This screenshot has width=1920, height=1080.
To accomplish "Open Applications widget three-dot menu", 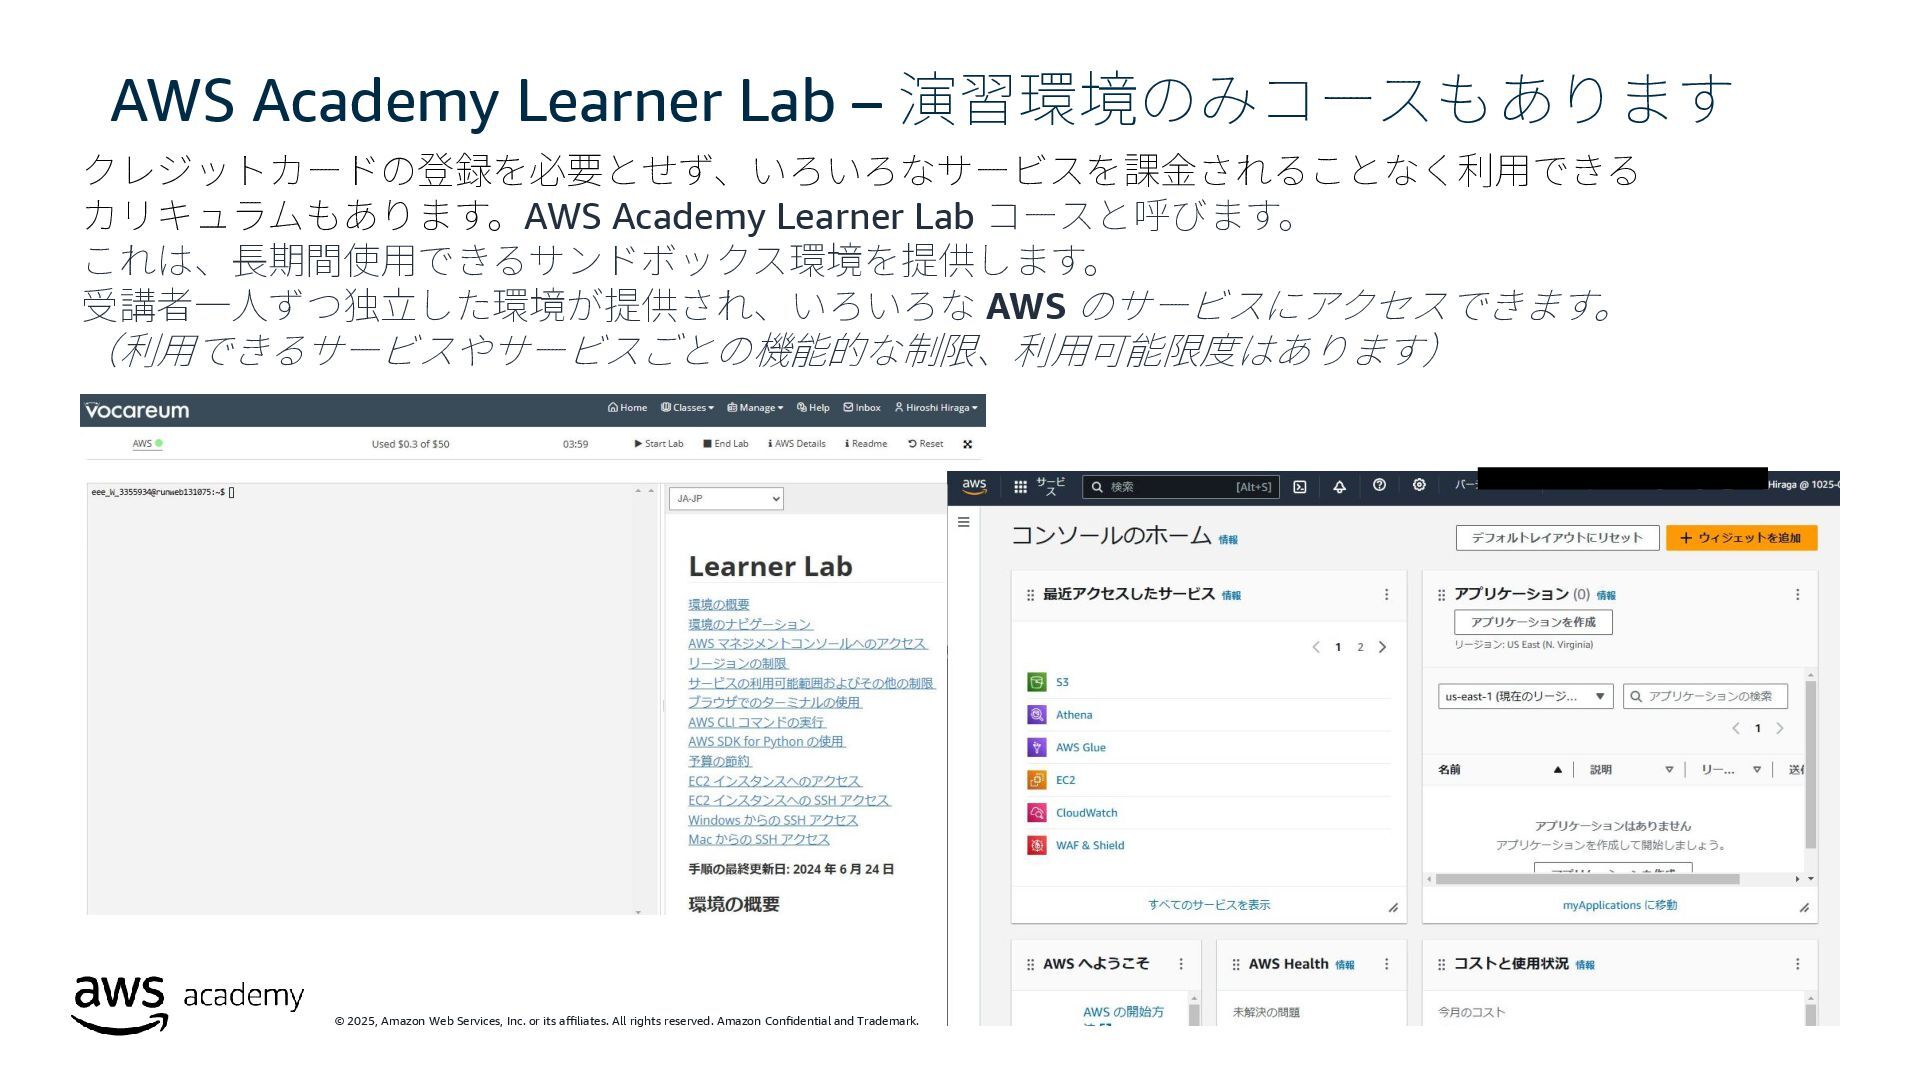I will (1797, 595).
